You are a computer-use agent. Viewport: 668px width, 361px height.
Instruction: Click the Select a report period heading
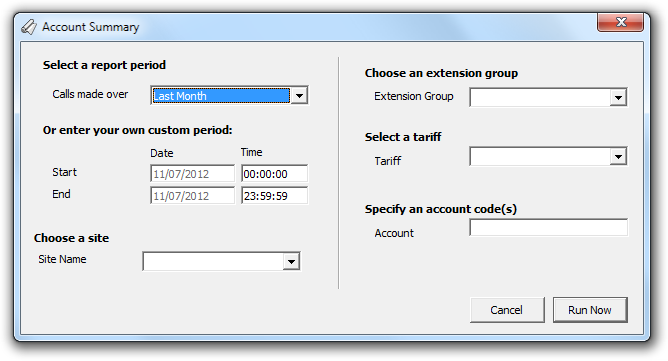(x=104, y=65)
